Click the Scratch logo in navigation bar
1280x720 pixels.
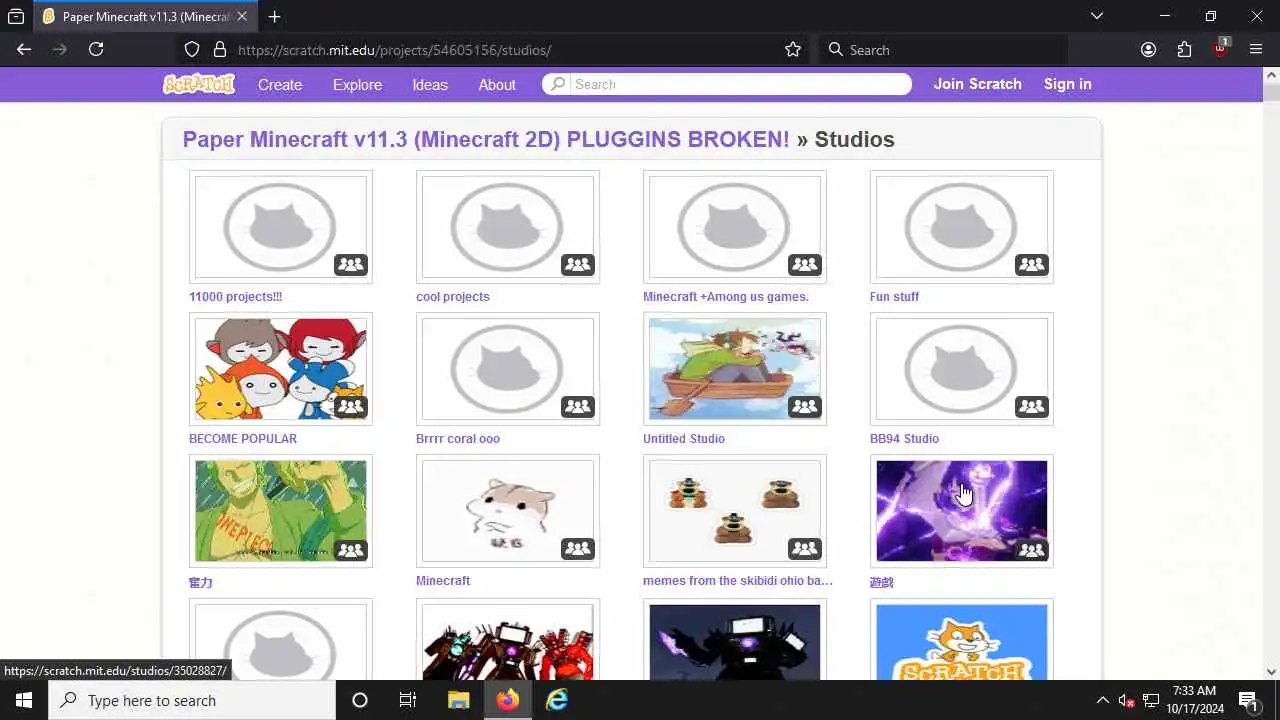point(199,84)
